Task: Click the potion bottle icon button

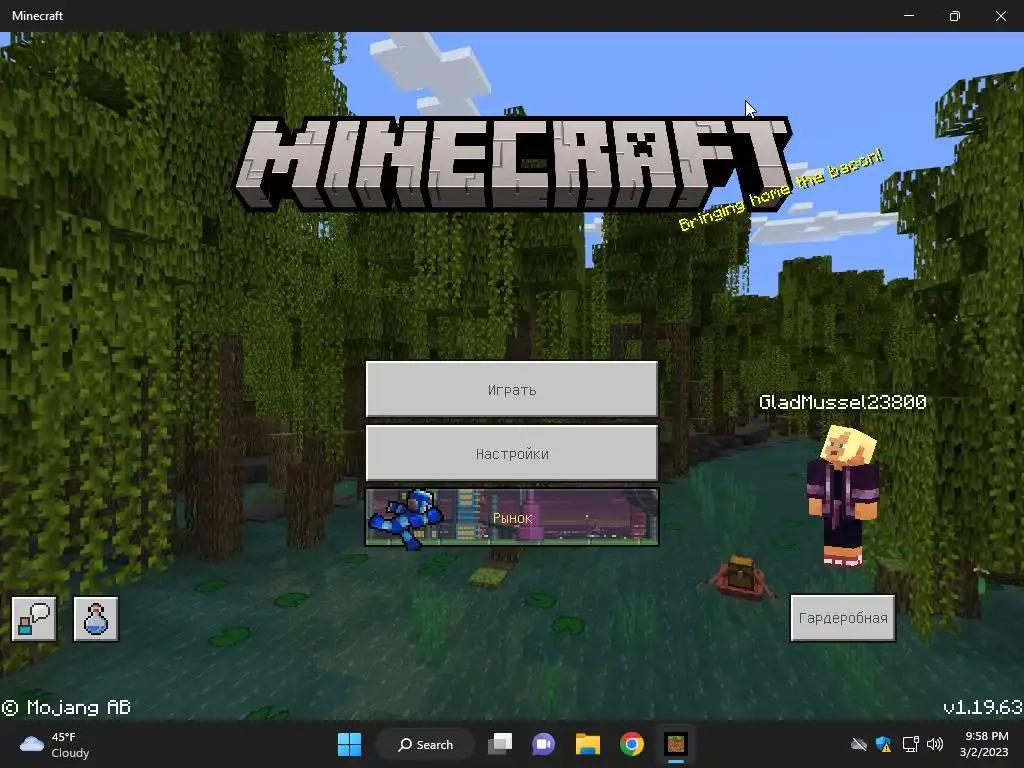Action: point(96,618)
